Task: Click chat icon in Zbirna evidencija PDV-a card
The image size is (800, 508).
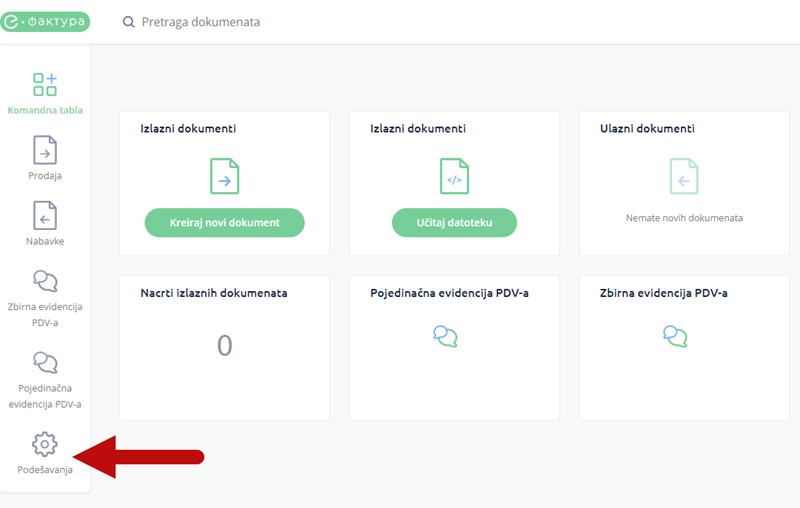Action: coord(675,336)
